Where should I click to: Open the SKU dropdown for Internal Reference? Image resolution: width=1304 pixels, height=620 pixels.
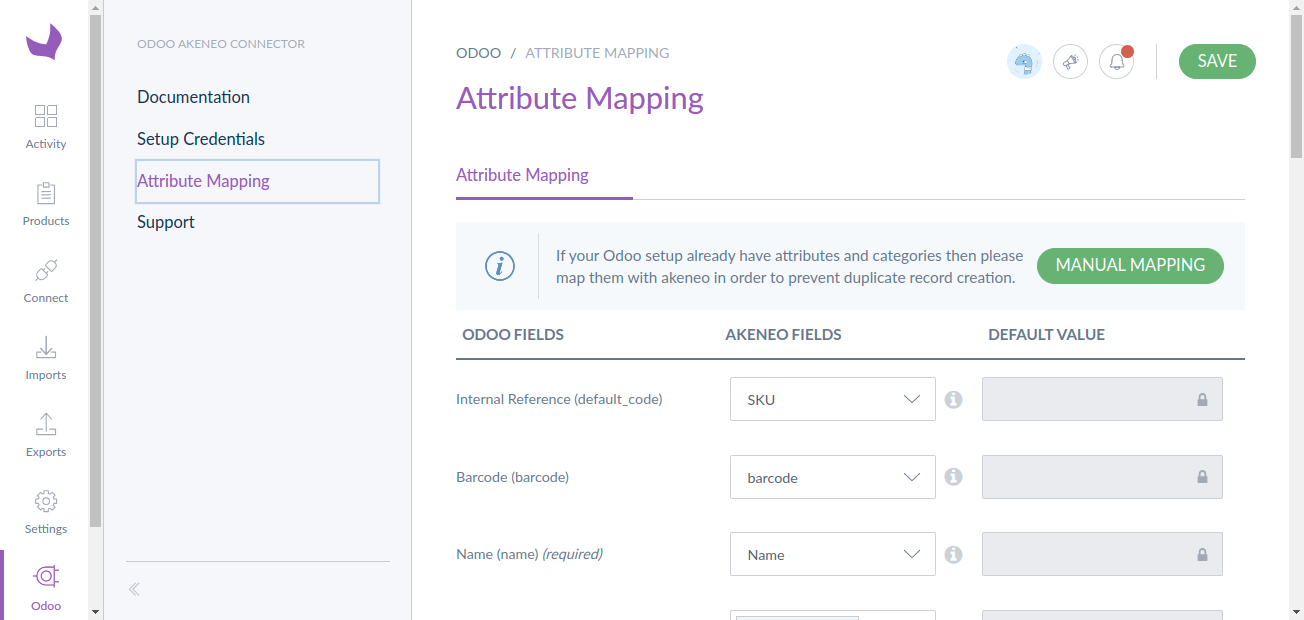tap(832, 399)
